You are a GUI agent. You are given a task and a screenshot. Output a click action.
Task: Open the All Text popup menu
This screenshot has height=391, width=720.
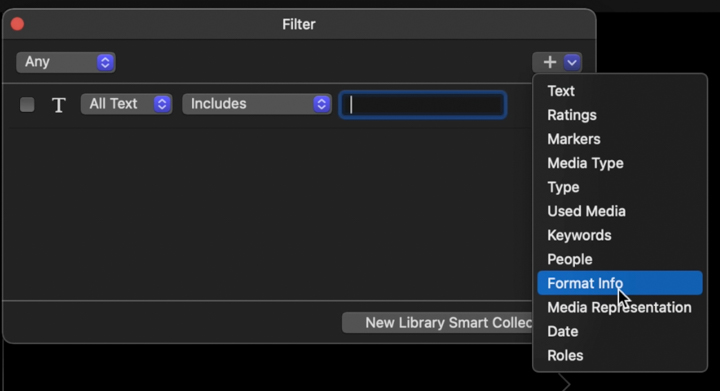tap(127, 104)
